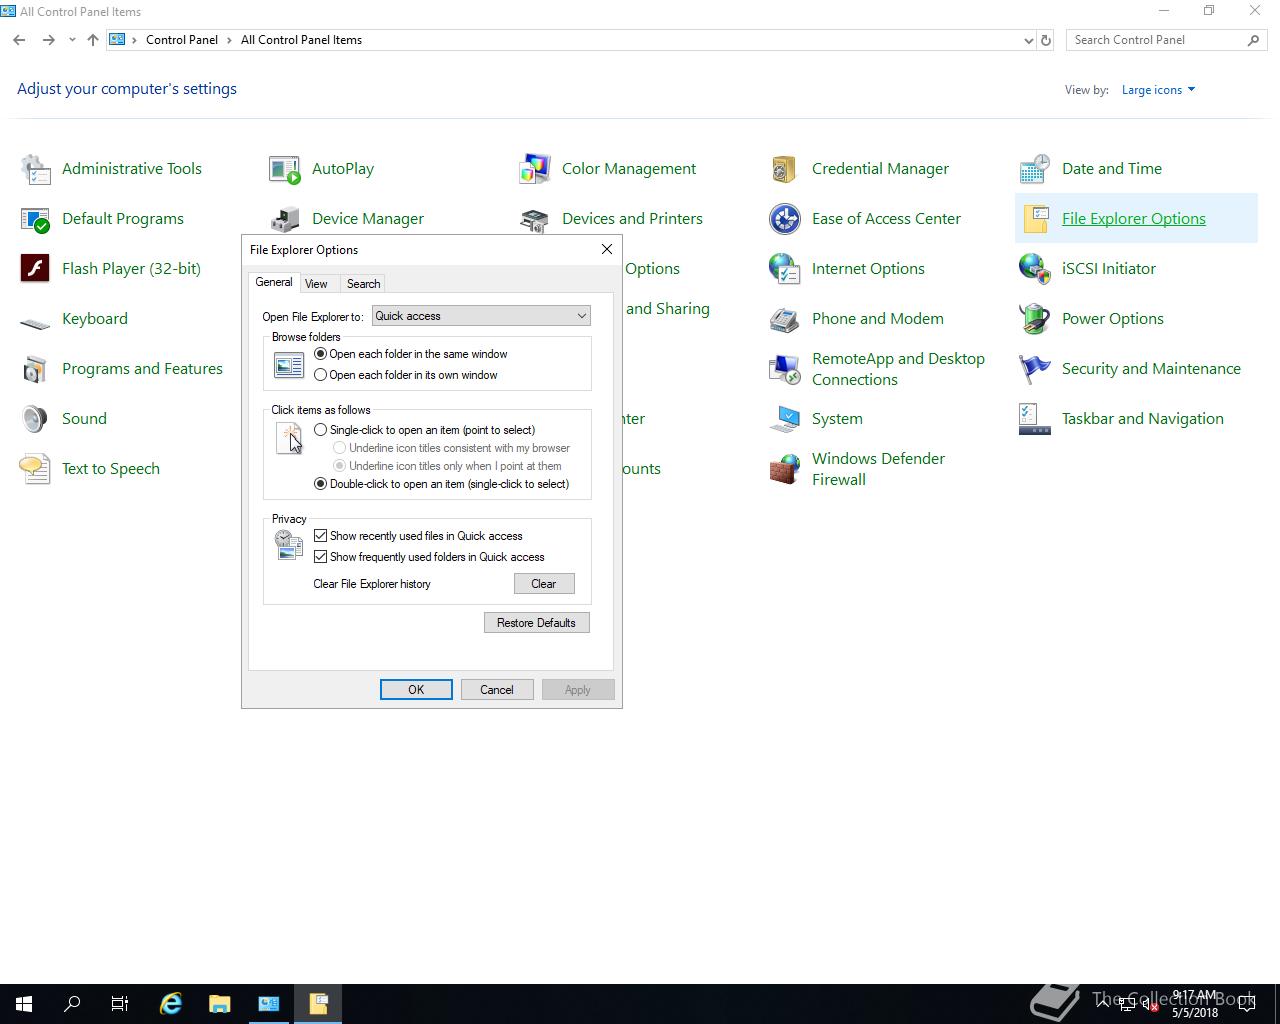Open the Devices and Printers icon

pyautogui.click(x=535, y=219)
